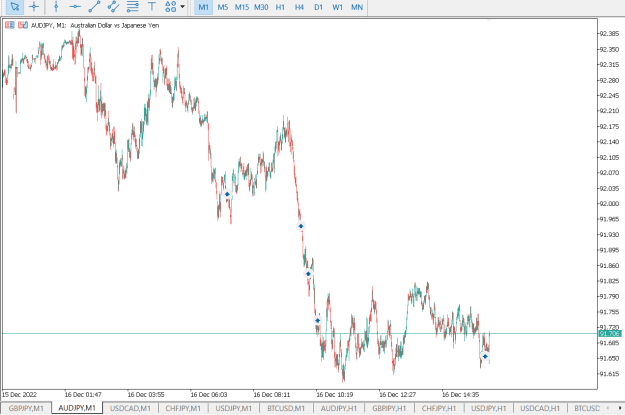Click the second chart icon beside AUDJPY title

coord(23,25)
